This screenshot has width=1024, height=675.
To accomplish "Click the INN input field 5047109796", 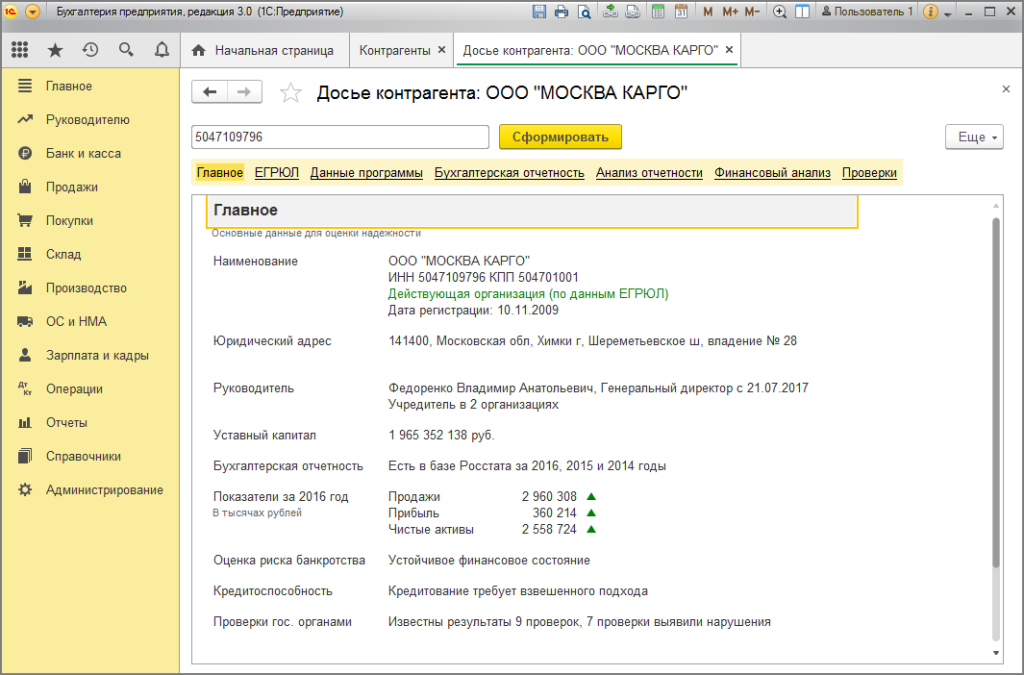I will coord(340,137).
